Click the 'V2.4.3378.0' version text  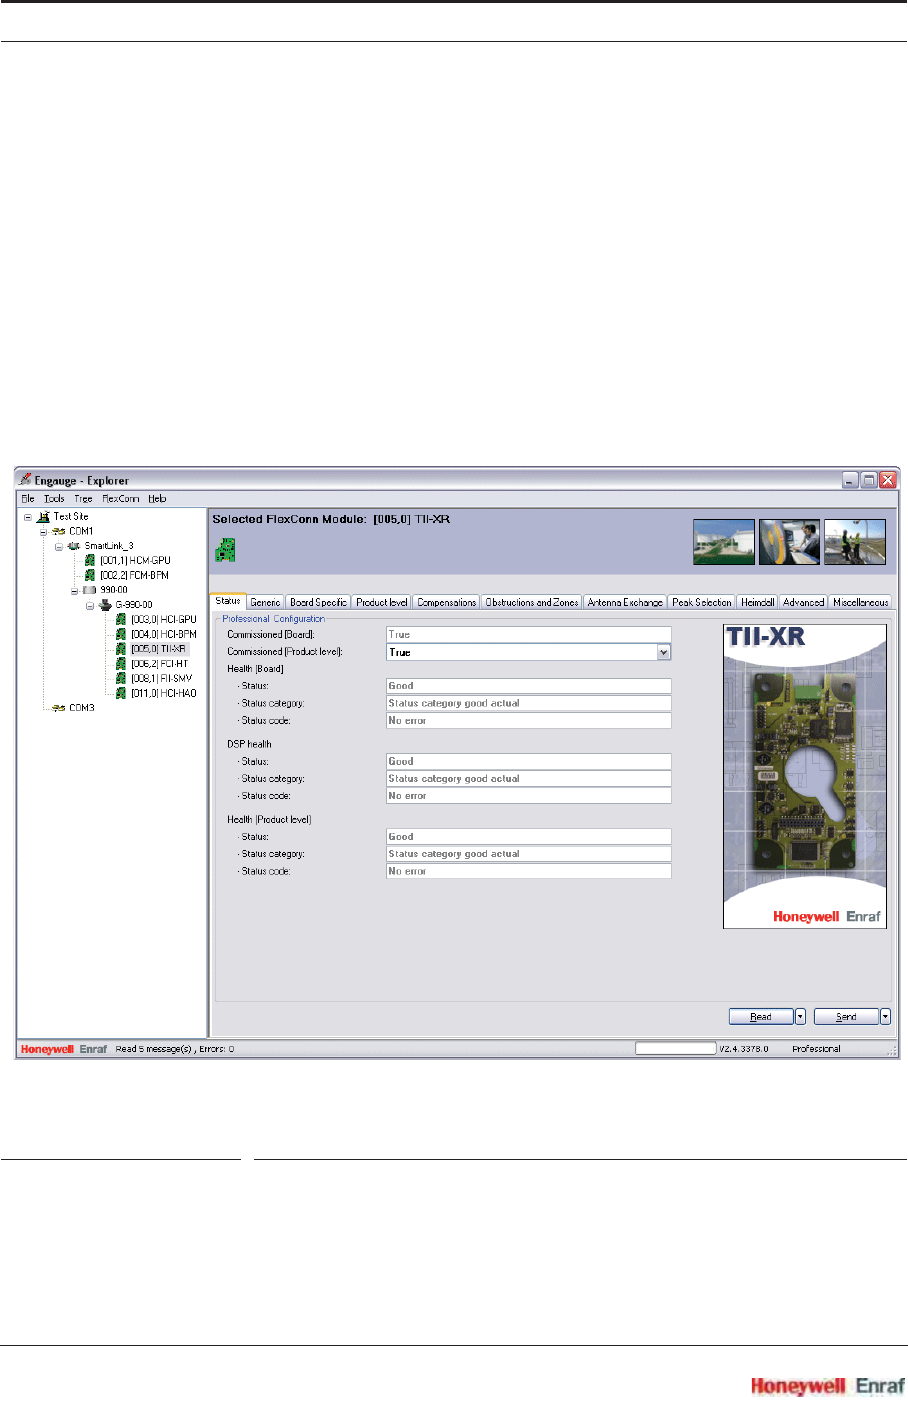click(744, 1049)
